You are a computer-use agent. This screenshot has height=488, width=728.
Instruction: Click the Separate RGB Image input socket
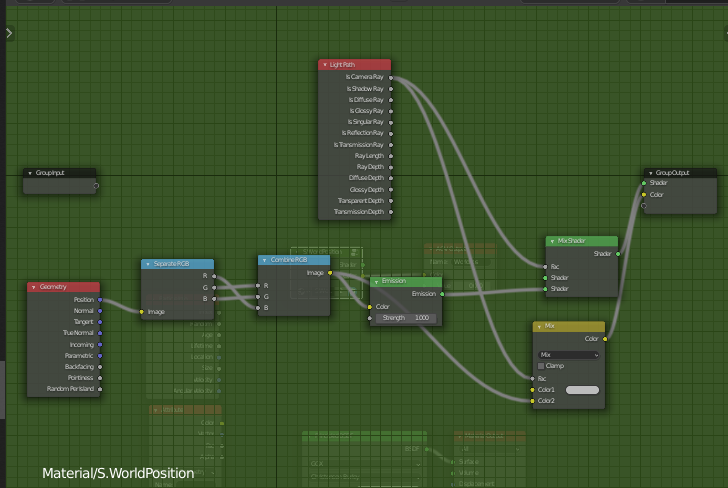[x=142, y=312]
